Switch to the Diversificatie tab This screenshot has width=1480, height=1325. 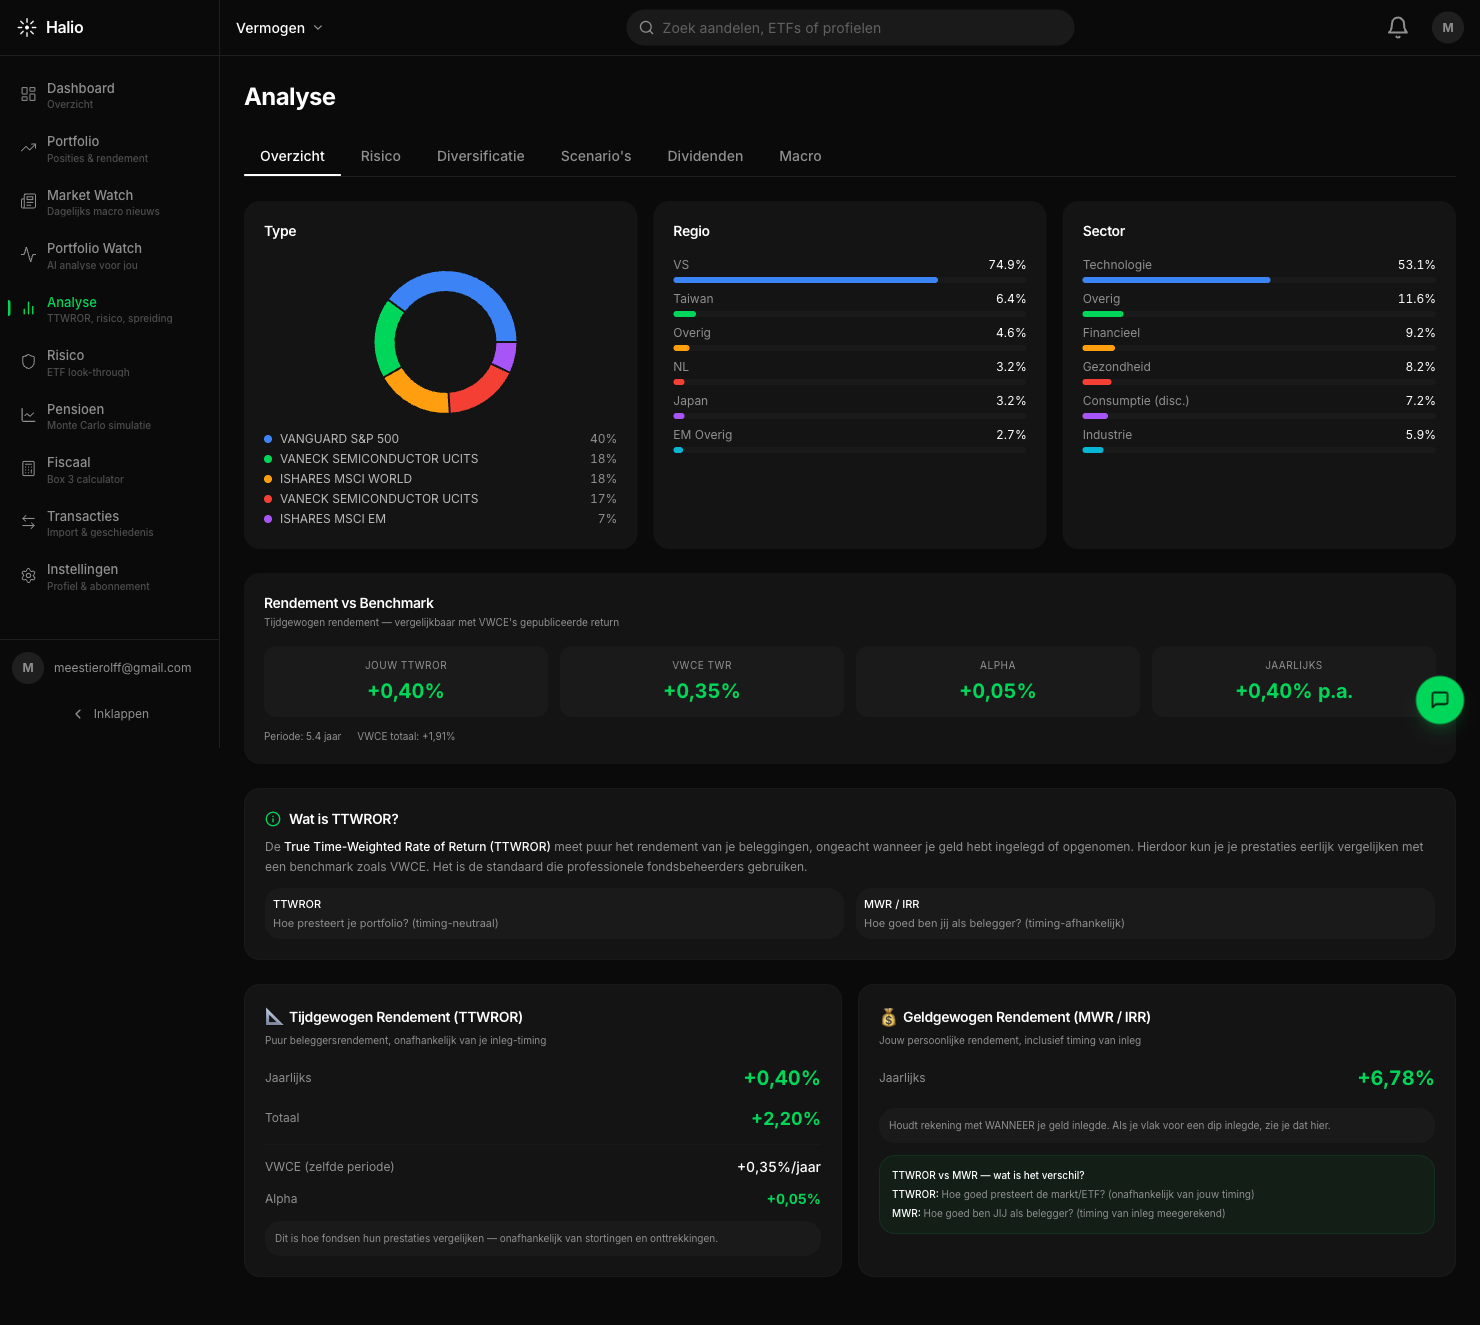pyautogui.click(x=481, y=156)
